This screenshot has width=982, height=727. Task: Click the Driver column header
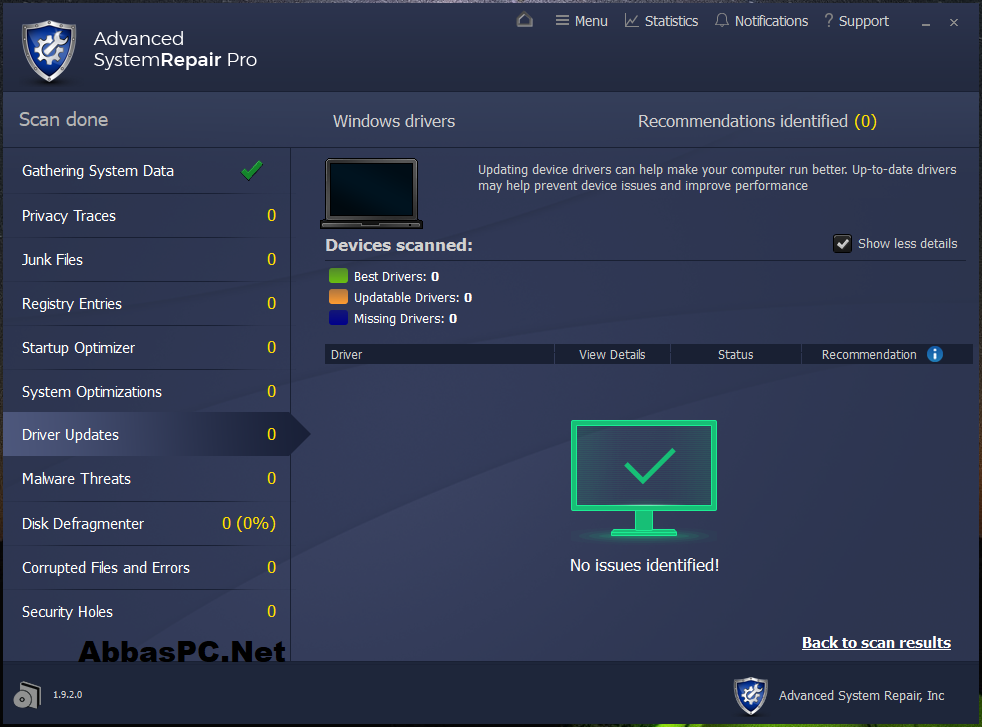click(x=439, y=354)
